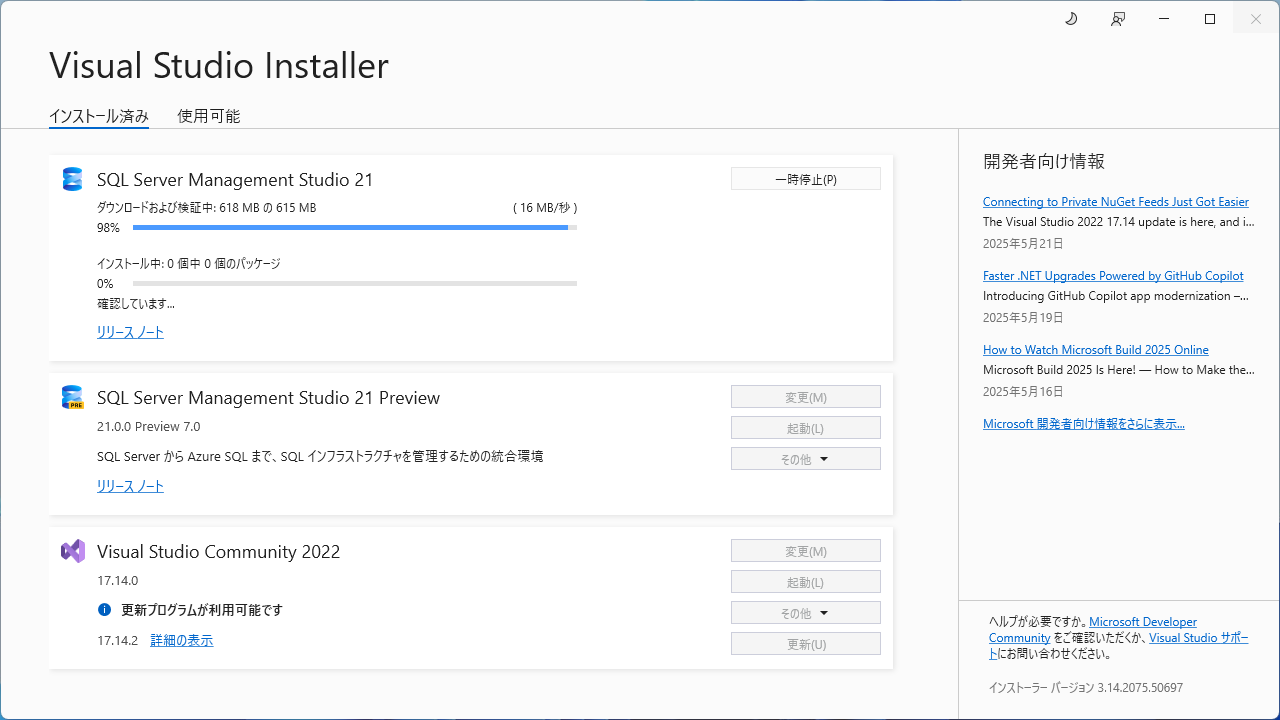The height and width of the screenshot is (720, 1280).
Task: Switch to the インストール済み tab
Action: (99, 116)
